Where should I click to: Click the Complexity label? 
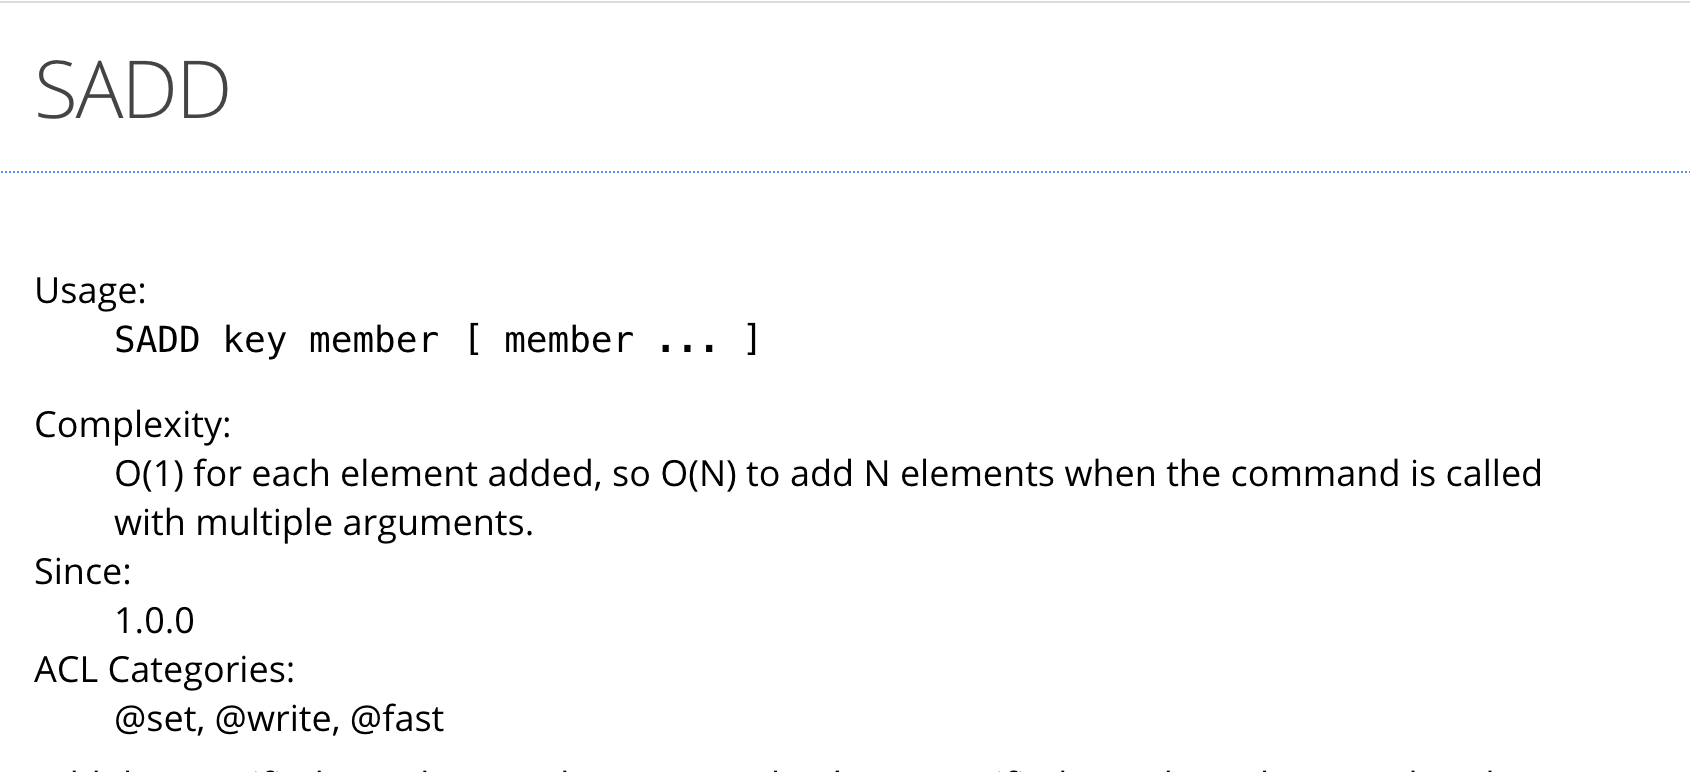pyautogui.click(x=132, y=425)
